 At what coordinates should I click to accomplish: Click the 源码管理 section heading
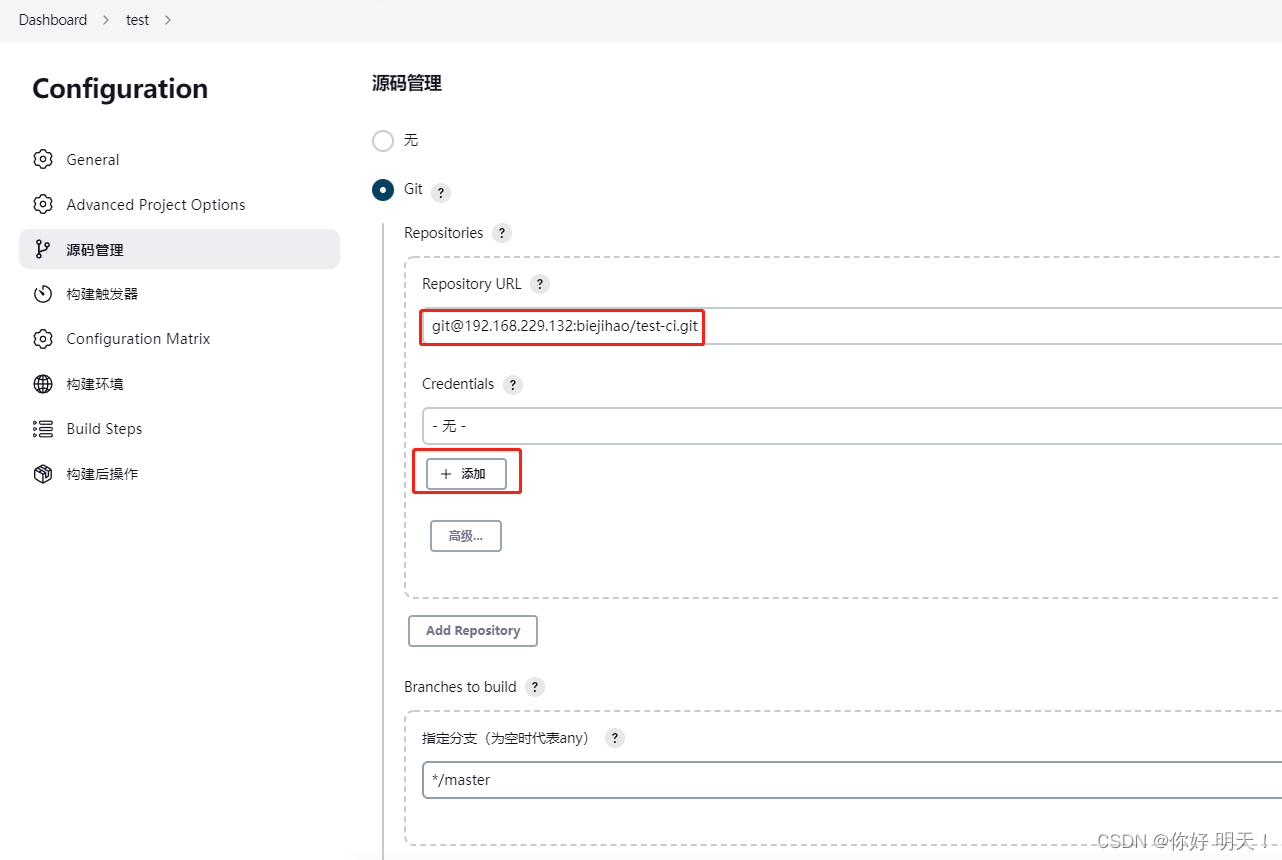(x=407, y=84)
